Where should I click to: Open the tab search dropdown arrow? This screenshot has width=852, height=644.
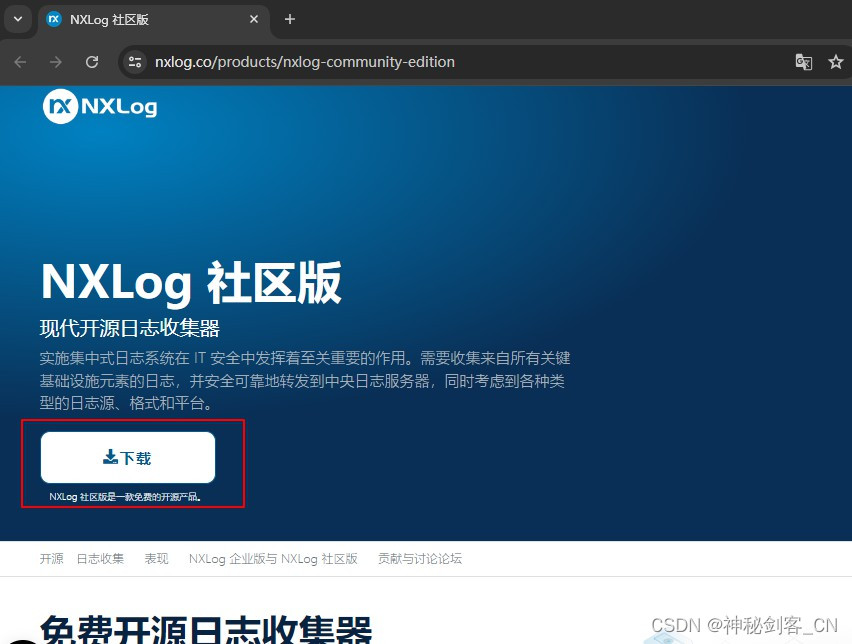pos(18,19)
